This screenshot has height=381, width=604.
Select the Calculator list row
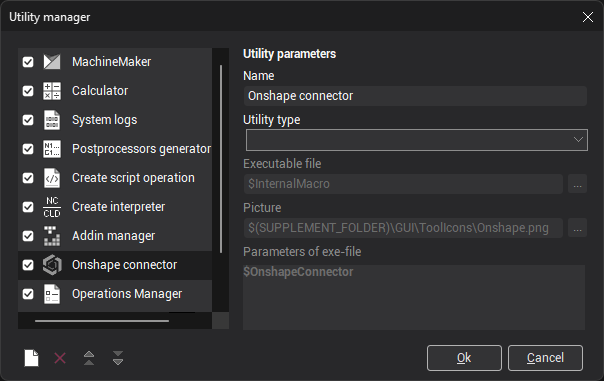pyautogui.click(x=115, y=91)
